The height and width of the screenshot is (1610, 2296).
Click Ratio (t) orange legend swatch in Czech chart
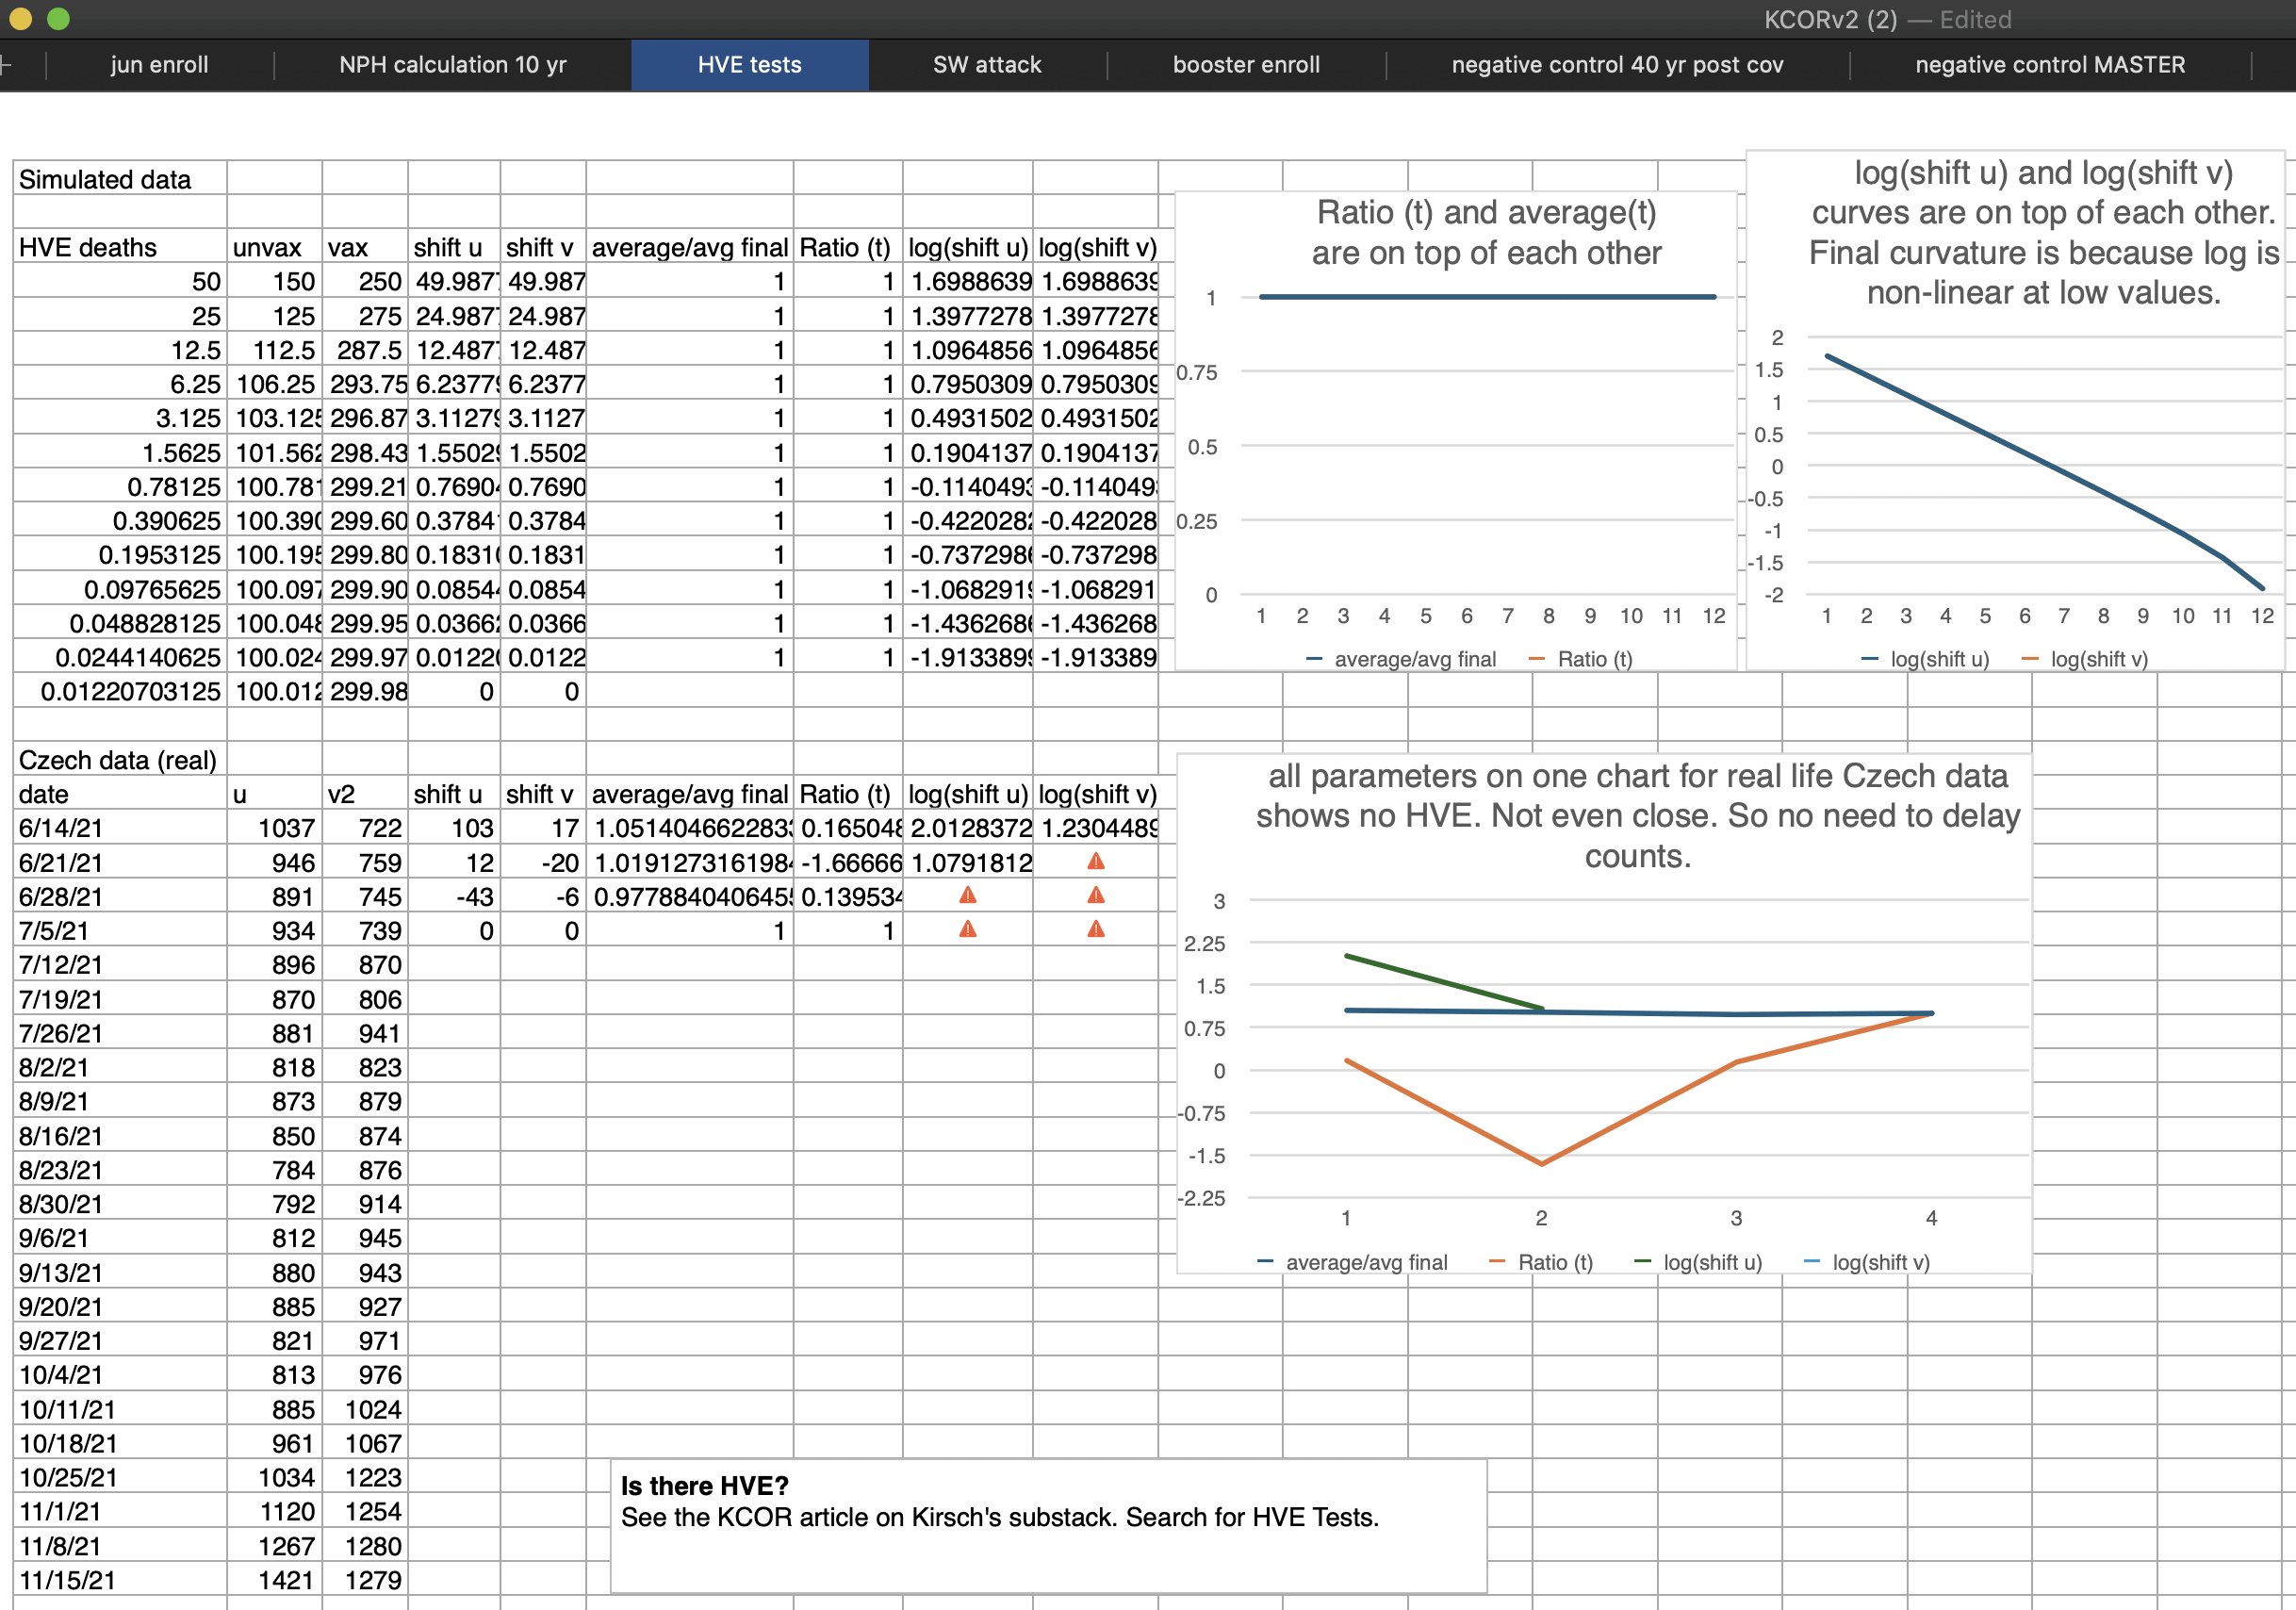click(1497, 1262)
